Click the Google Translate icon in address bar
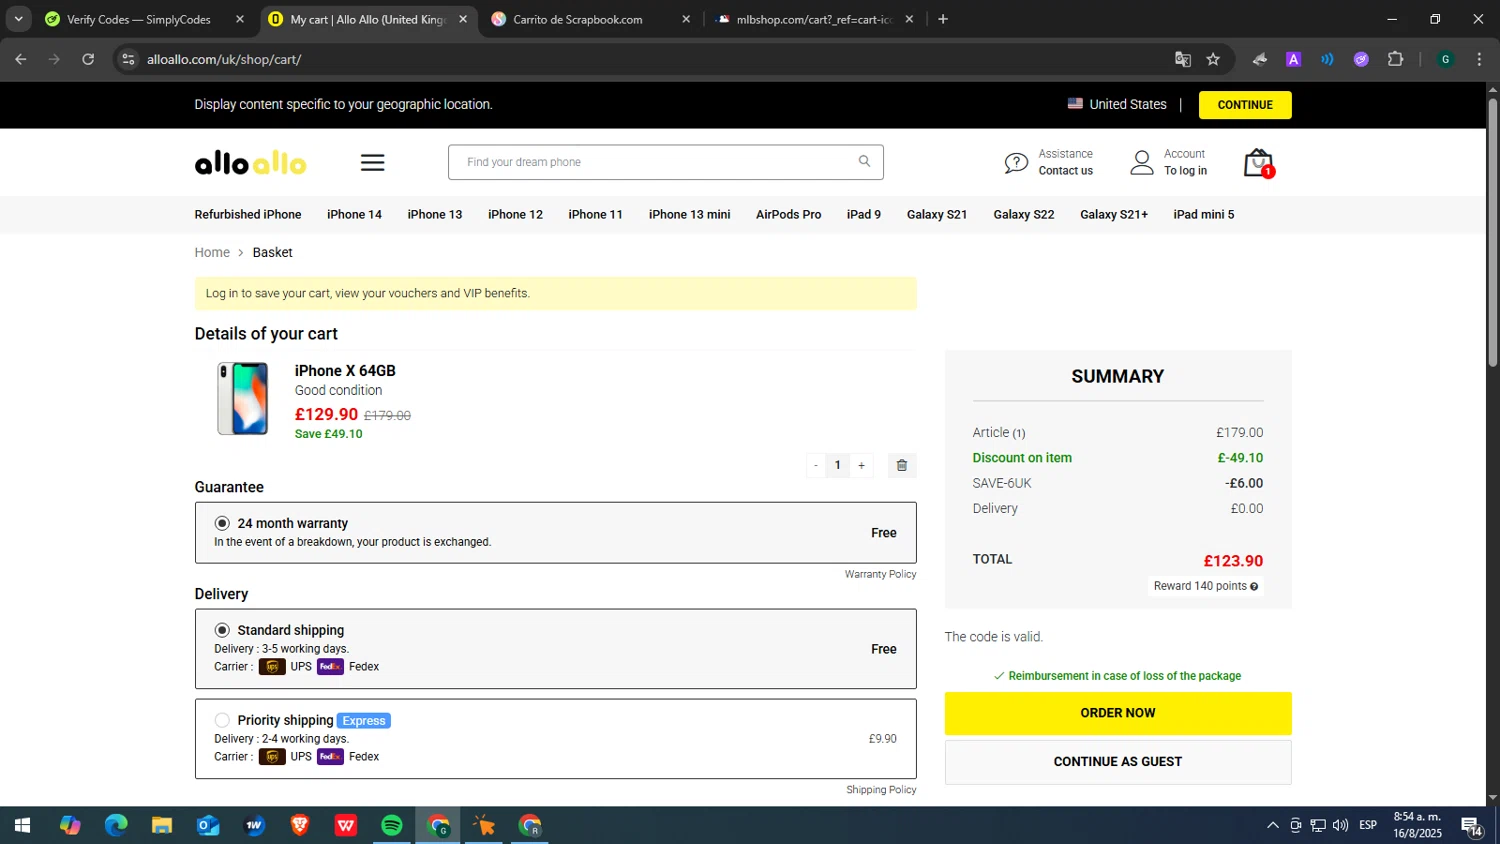The width and height of the screenshot is (1500, 844). coord(1183,59)
